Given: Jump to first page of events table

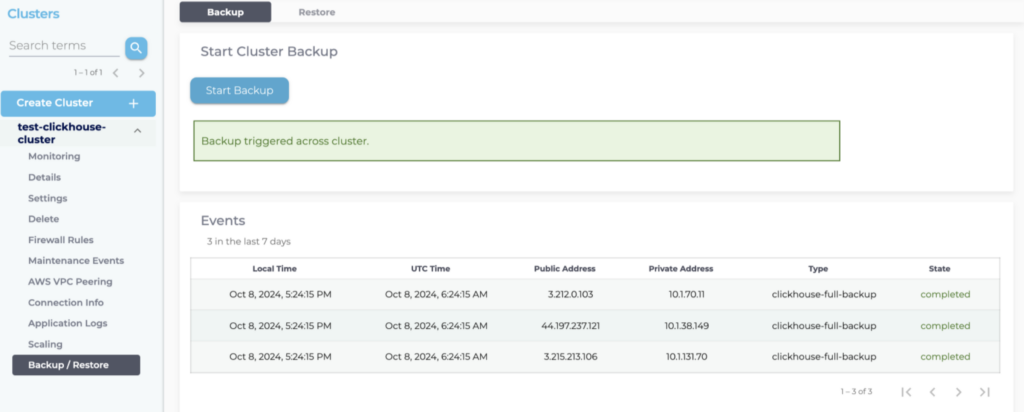Looking at the screenshot, I should 906,392.
